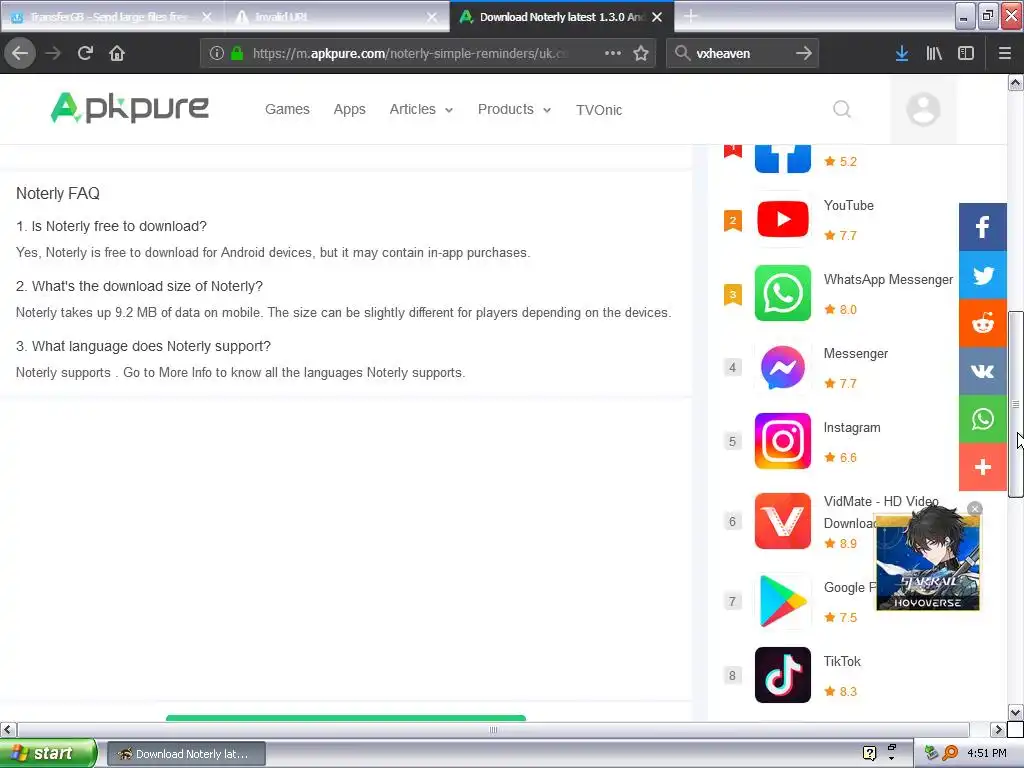Open the WhatsApp Messenger app icon
The width and height of the screenshot is (1024, 768).
tap(782, 293)
